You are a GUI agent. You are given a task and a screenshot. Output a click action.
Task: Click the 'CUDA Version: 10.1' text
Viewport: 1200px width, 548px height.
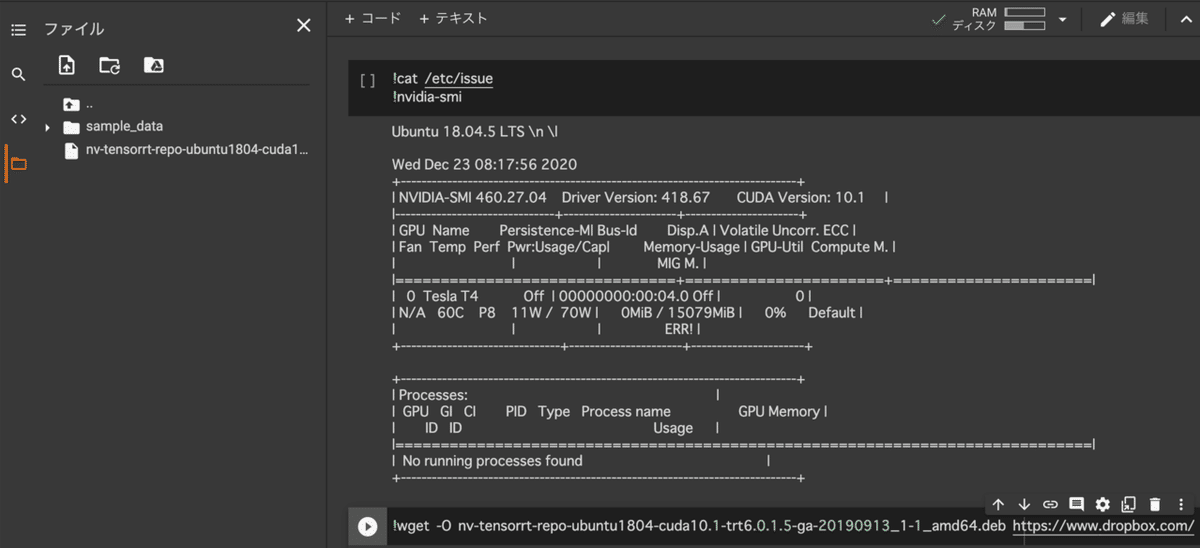point(800,197)
